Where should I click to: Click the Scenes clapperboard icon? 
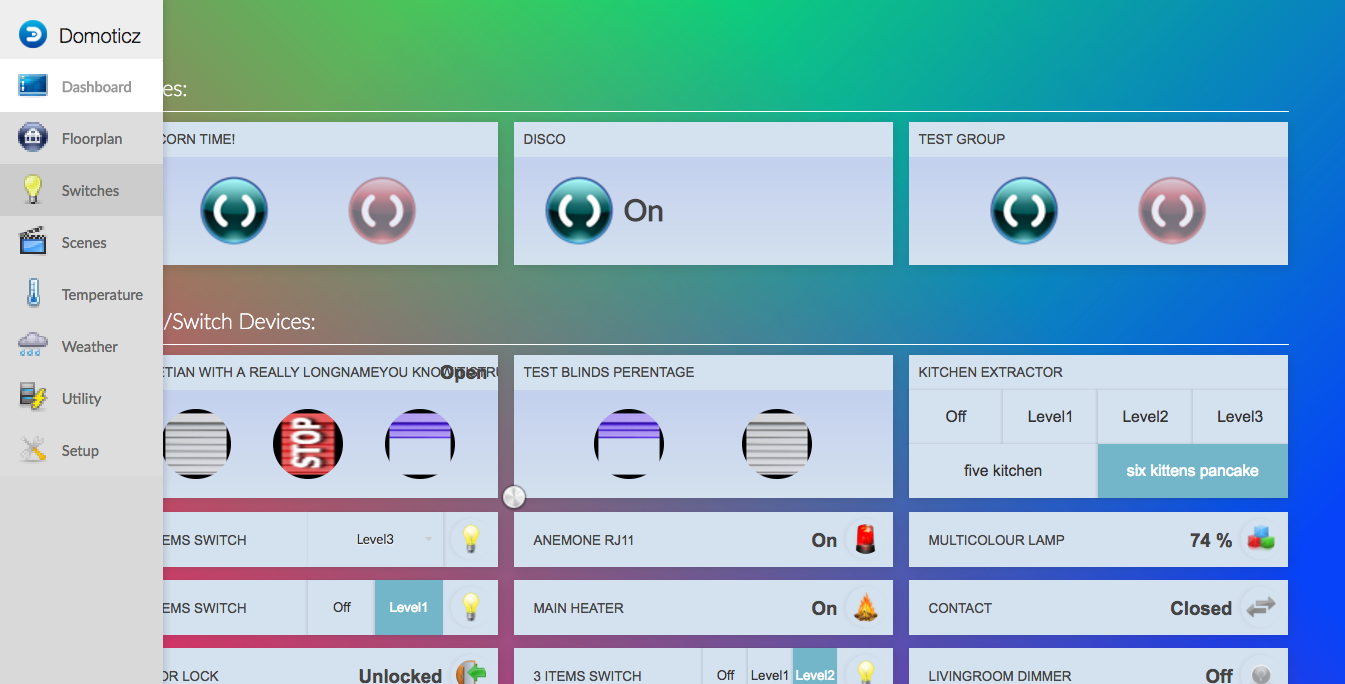pyautogui.click(x=33, y=242)
